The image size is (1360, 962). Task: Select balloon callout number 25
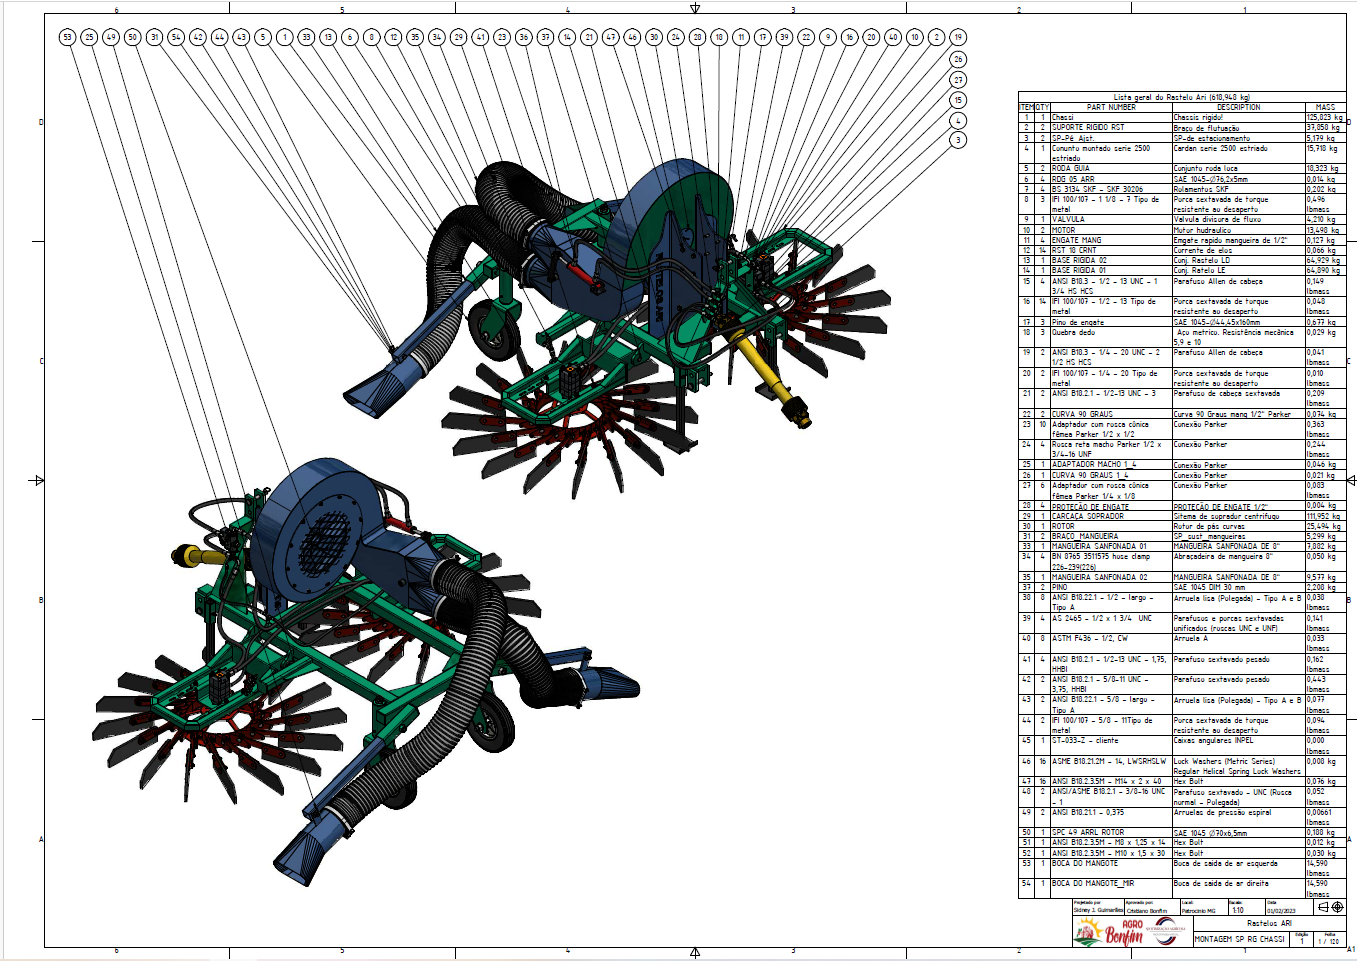(89, 37)
